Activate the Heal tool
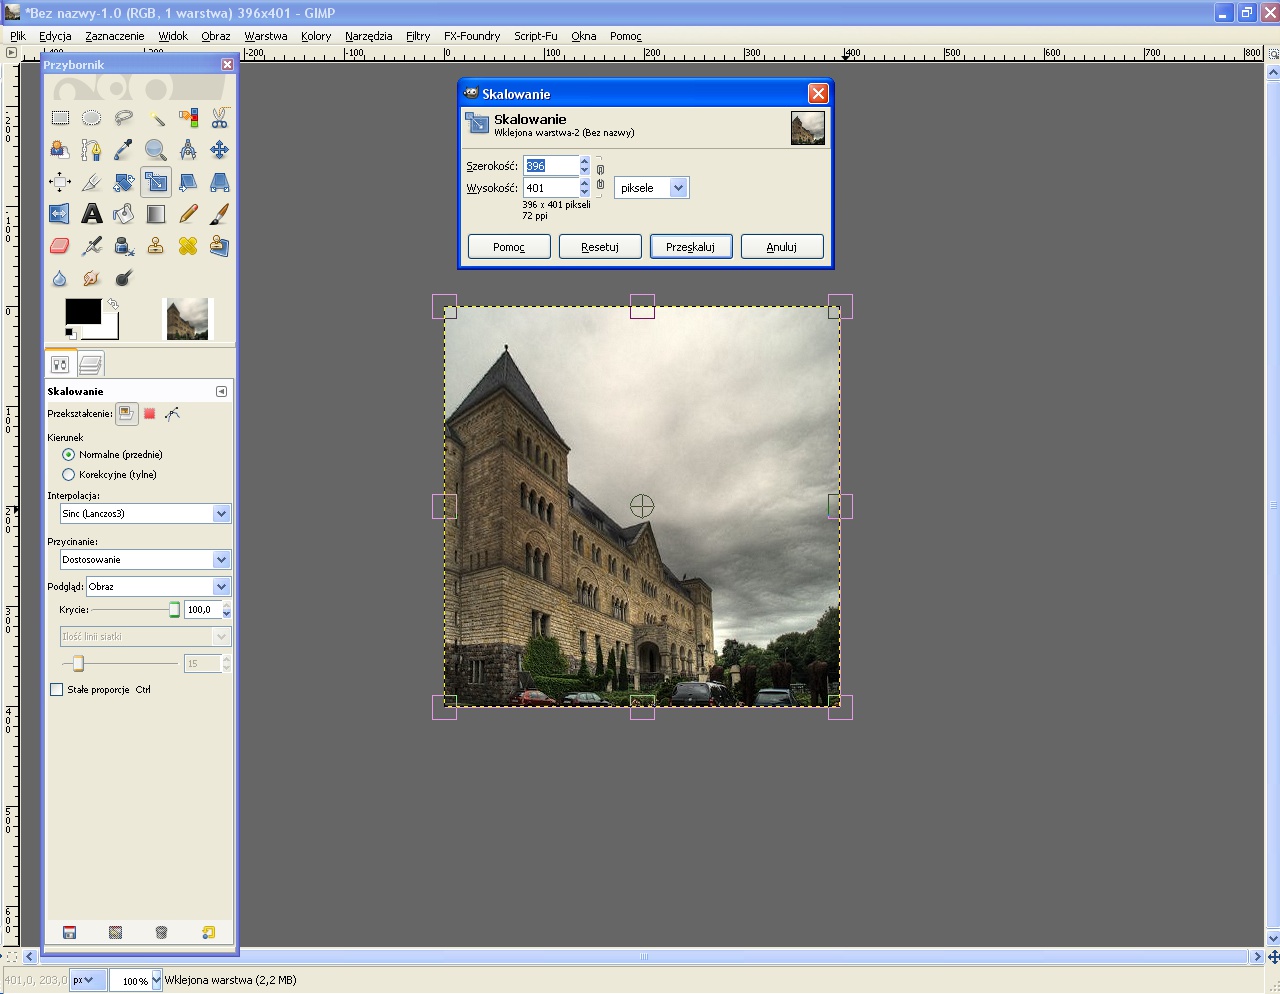1280x994 pixels. pos(188,246)
